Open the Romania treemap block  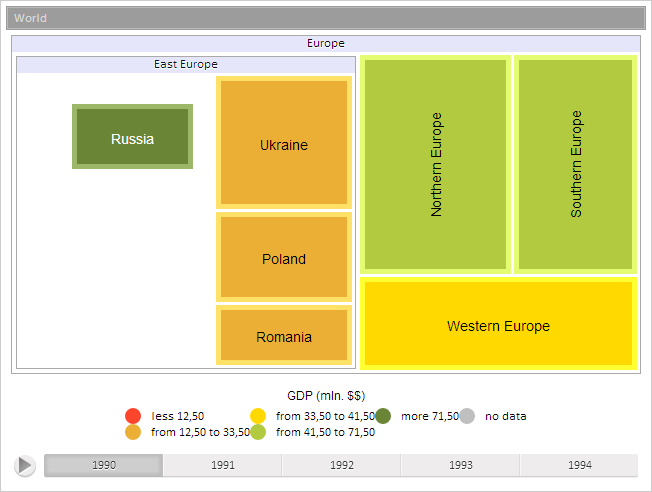click(284, 335)
